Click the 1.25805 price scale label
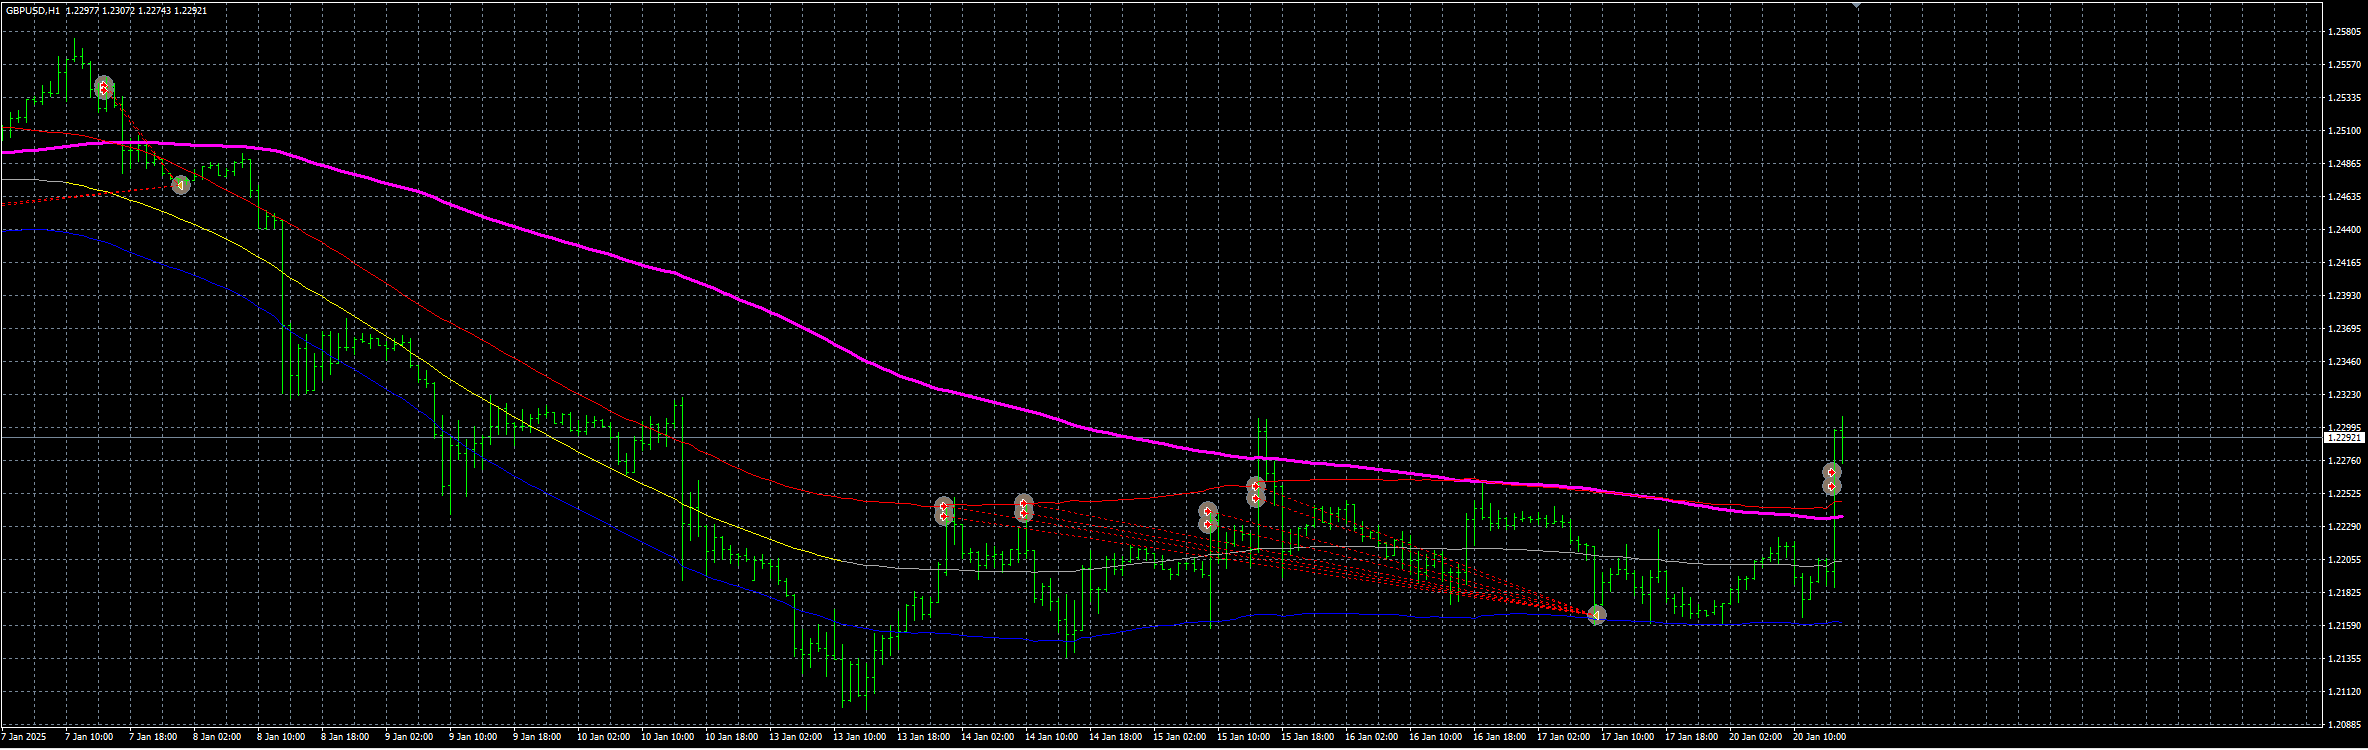 tap(2344, 32)
